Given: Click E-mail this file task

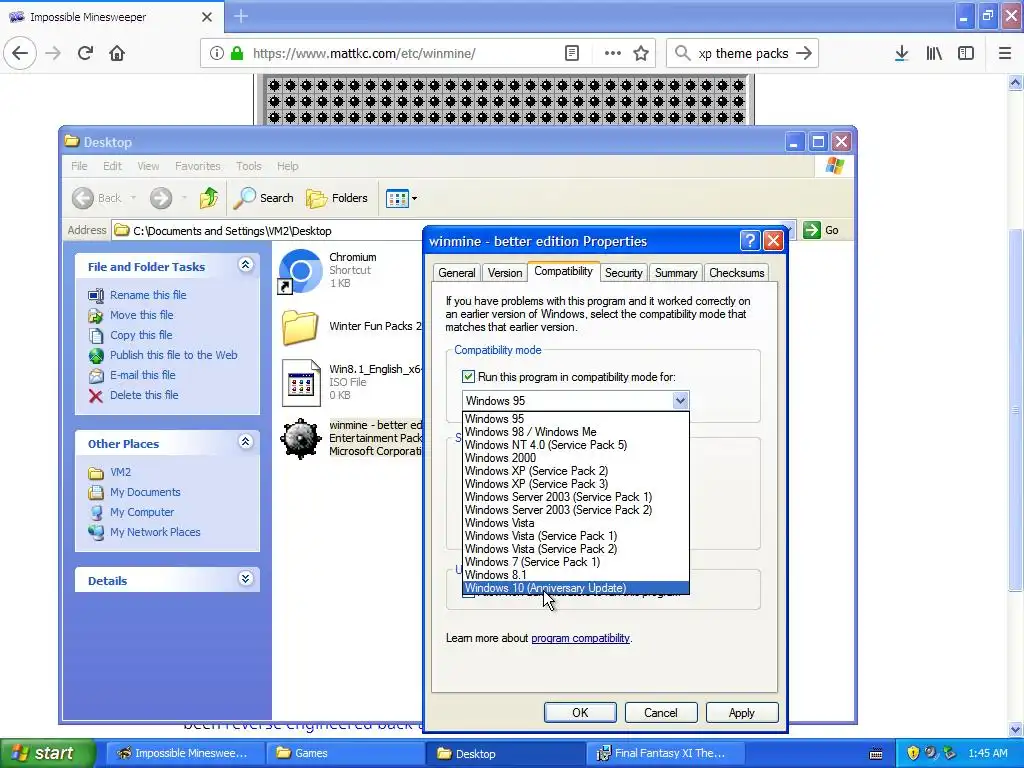Looking at the screenshot, I should [142, 375].
